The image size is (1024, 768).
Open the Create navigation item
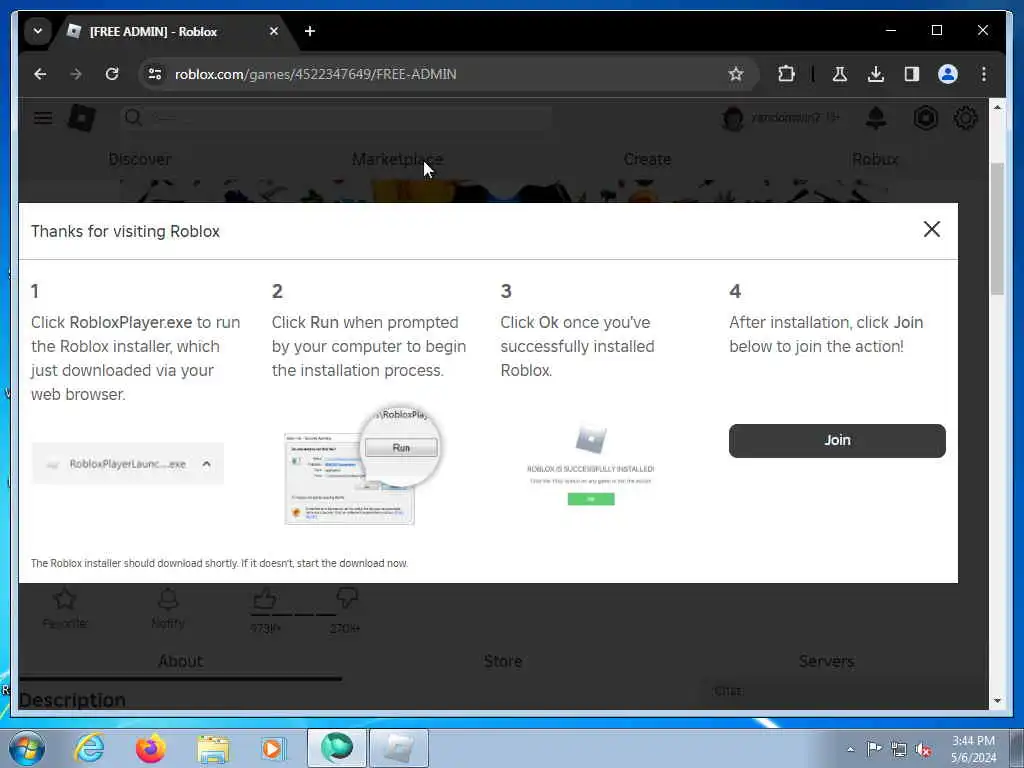(x=647, y=159)
